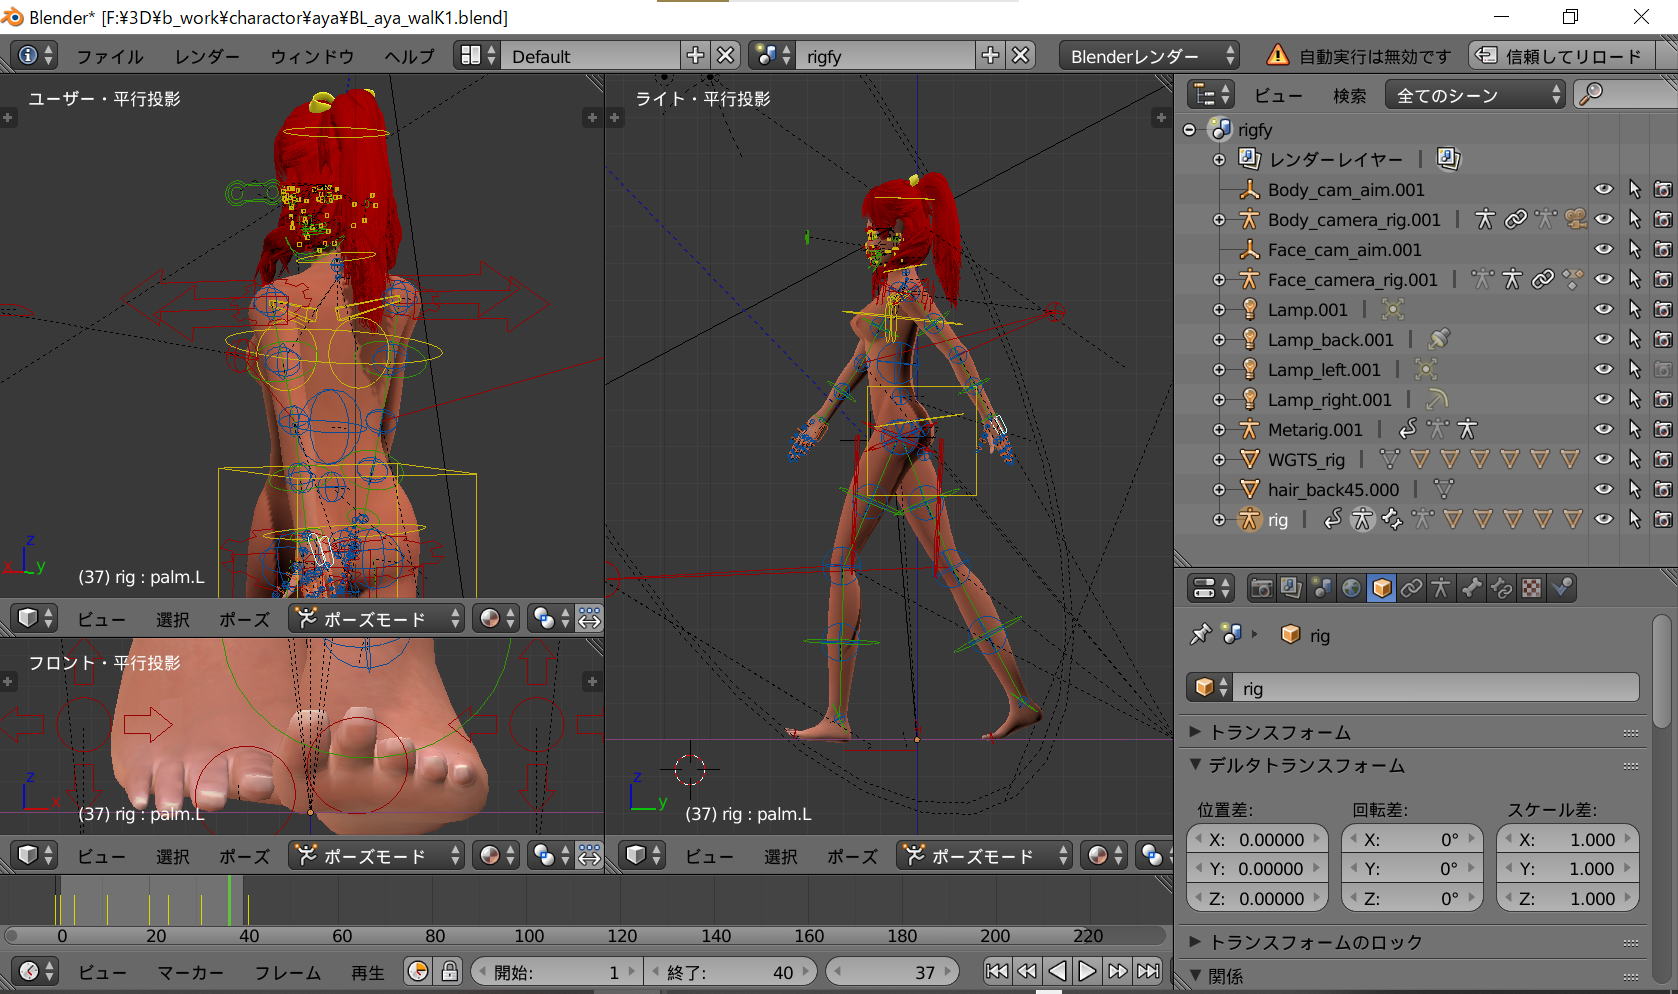Viewport: 1678px width, 994px height.
Task: Play the animation forward
Action: (1087, 971)
